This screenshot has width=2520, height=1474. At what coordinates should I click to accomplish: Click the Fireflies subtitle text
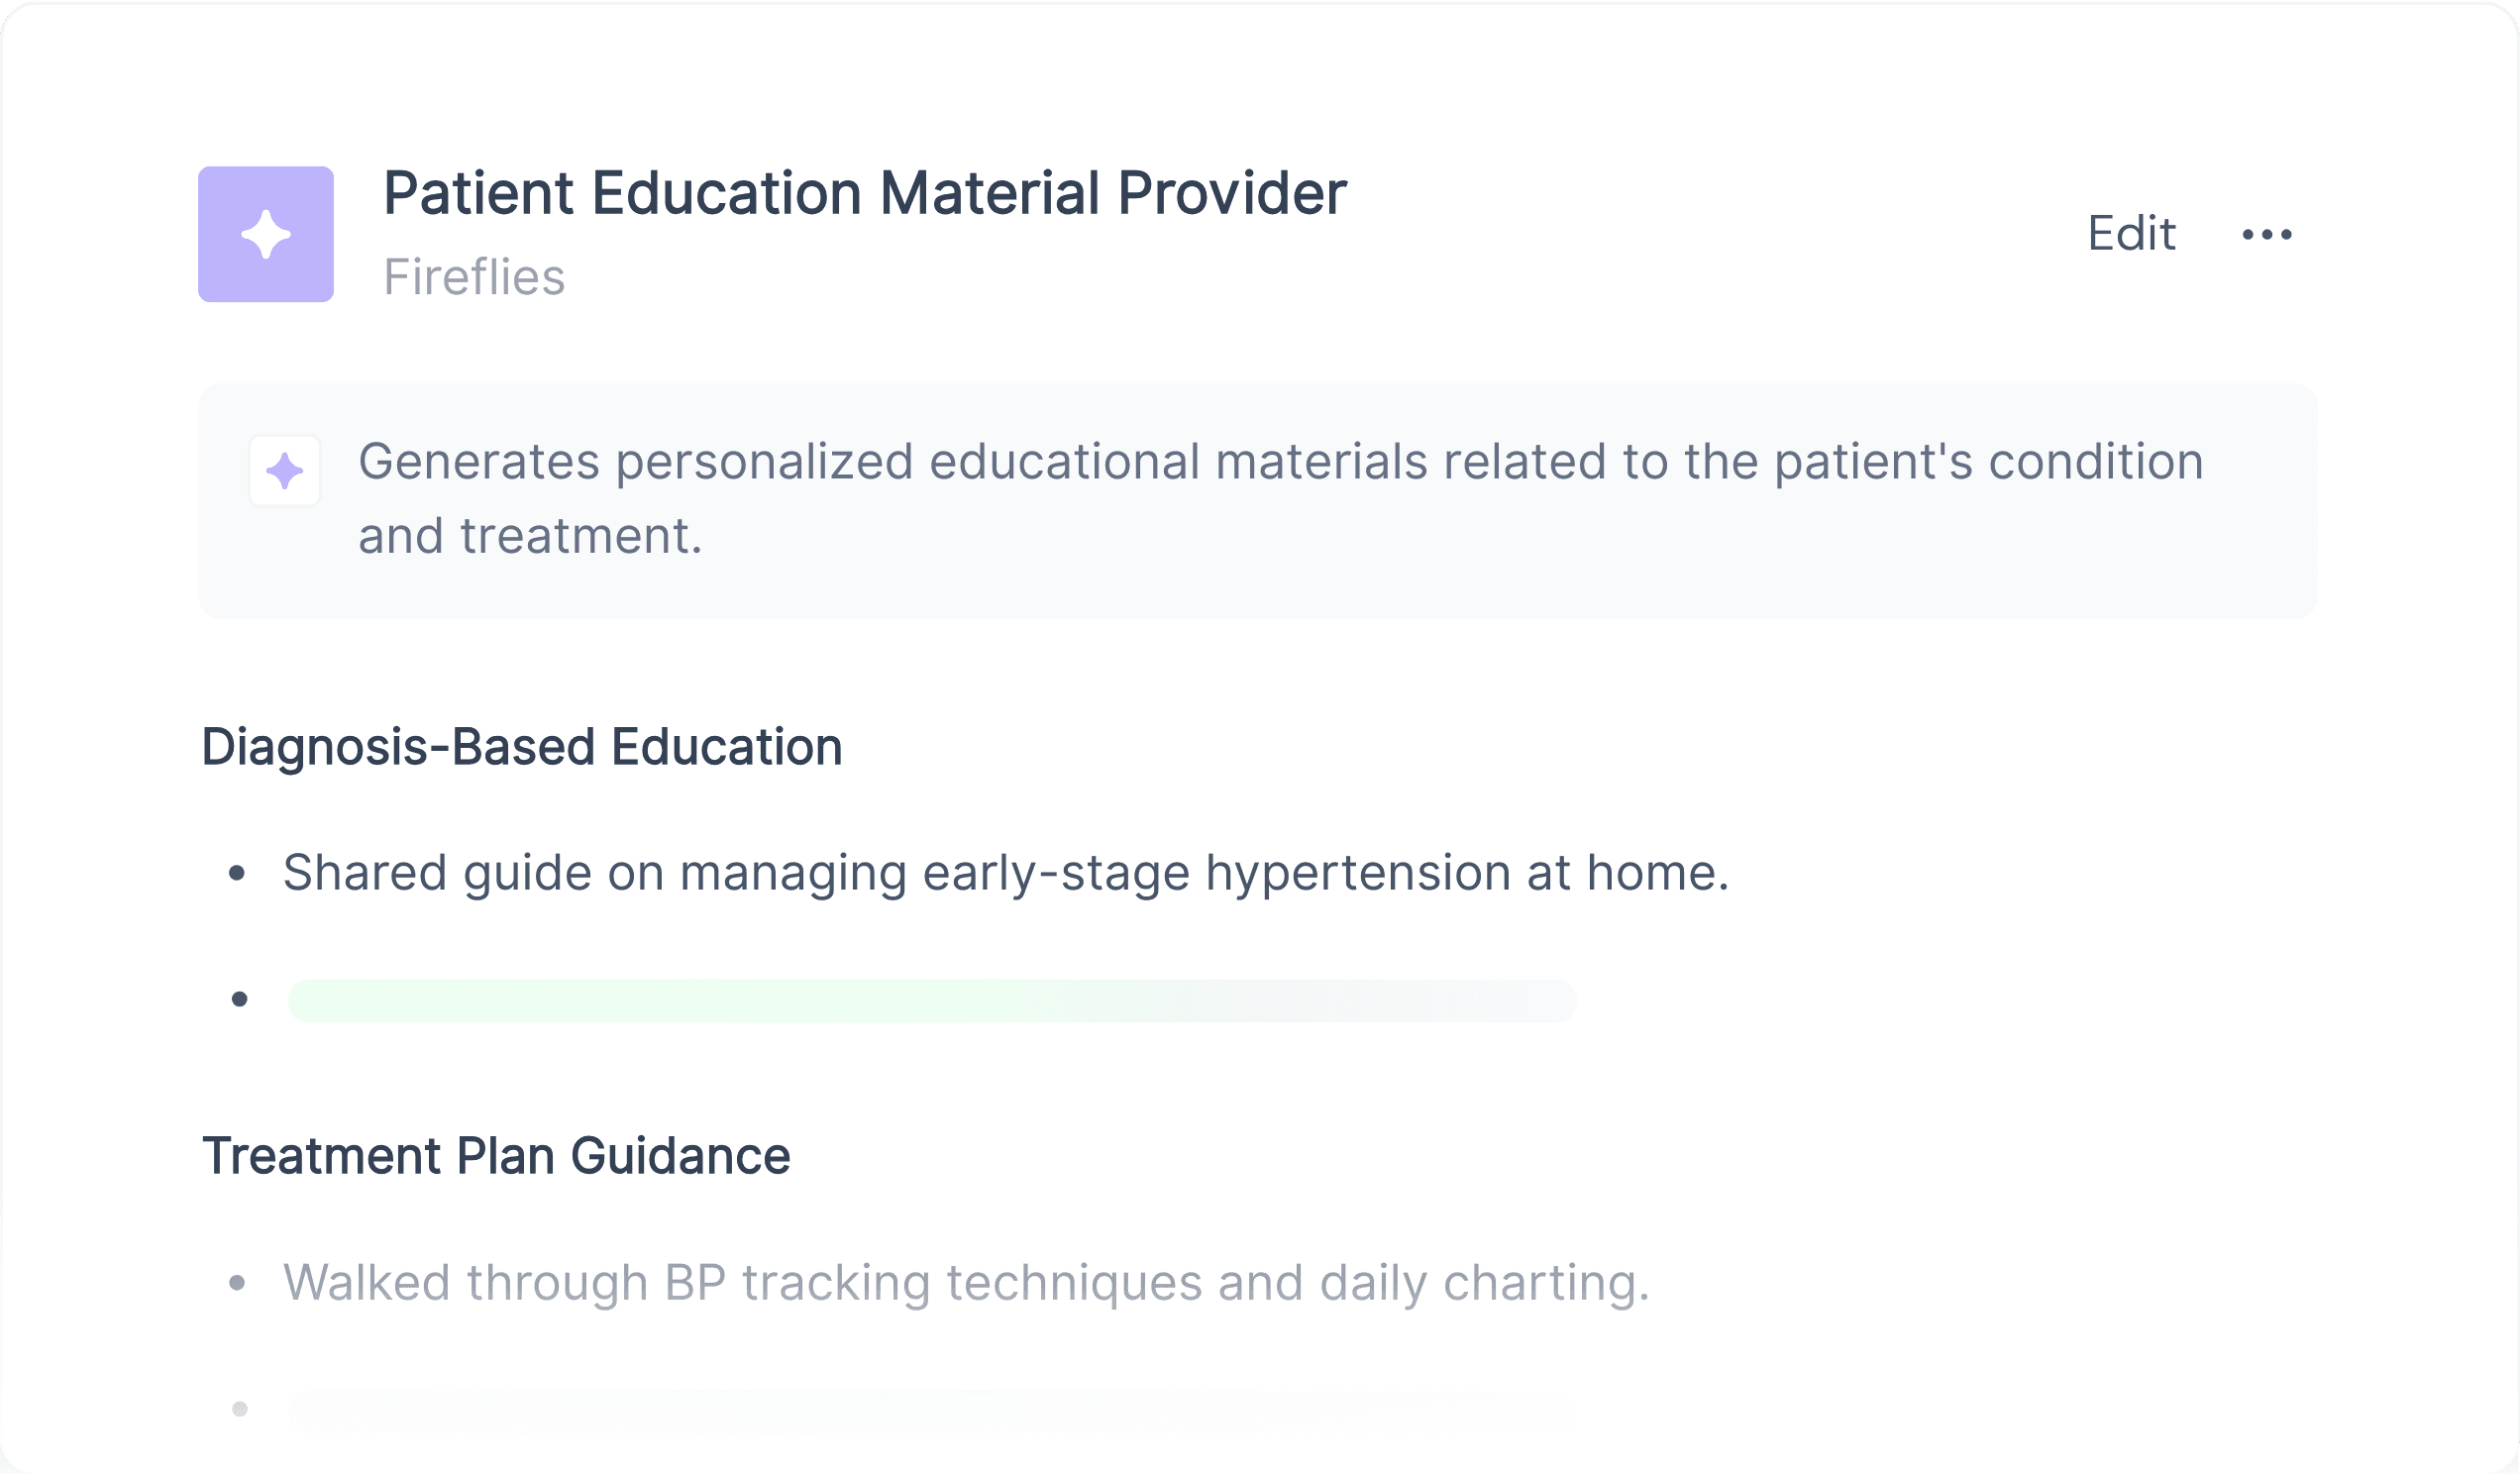[x=474, y=277]
